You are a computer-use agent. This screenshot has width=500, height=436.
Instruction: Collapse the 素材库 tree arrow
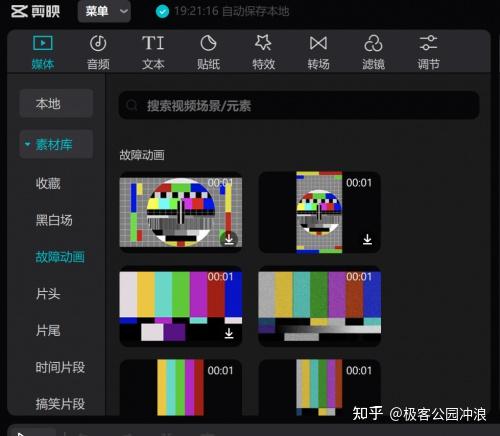click(x=28, y=144)
